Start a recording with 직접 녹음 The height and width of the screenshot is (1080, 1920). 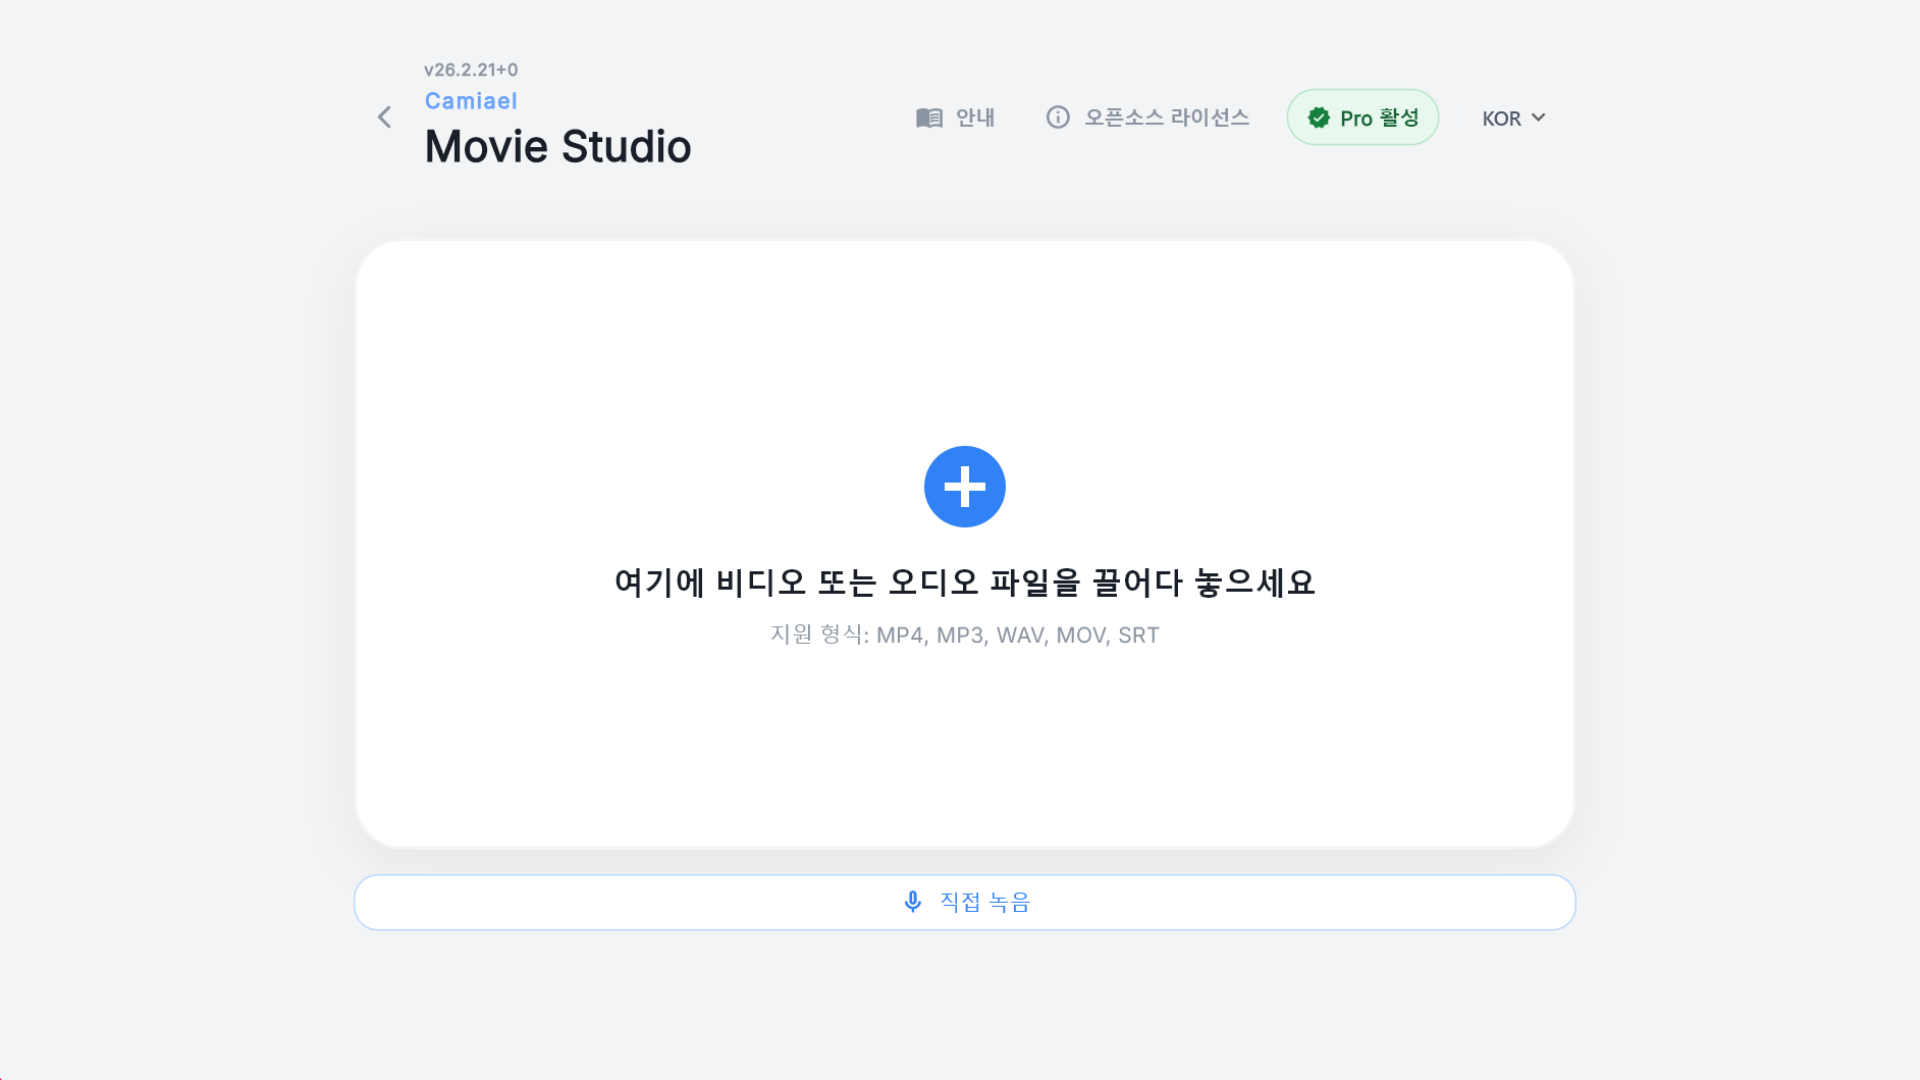click(x=964, y=901)
